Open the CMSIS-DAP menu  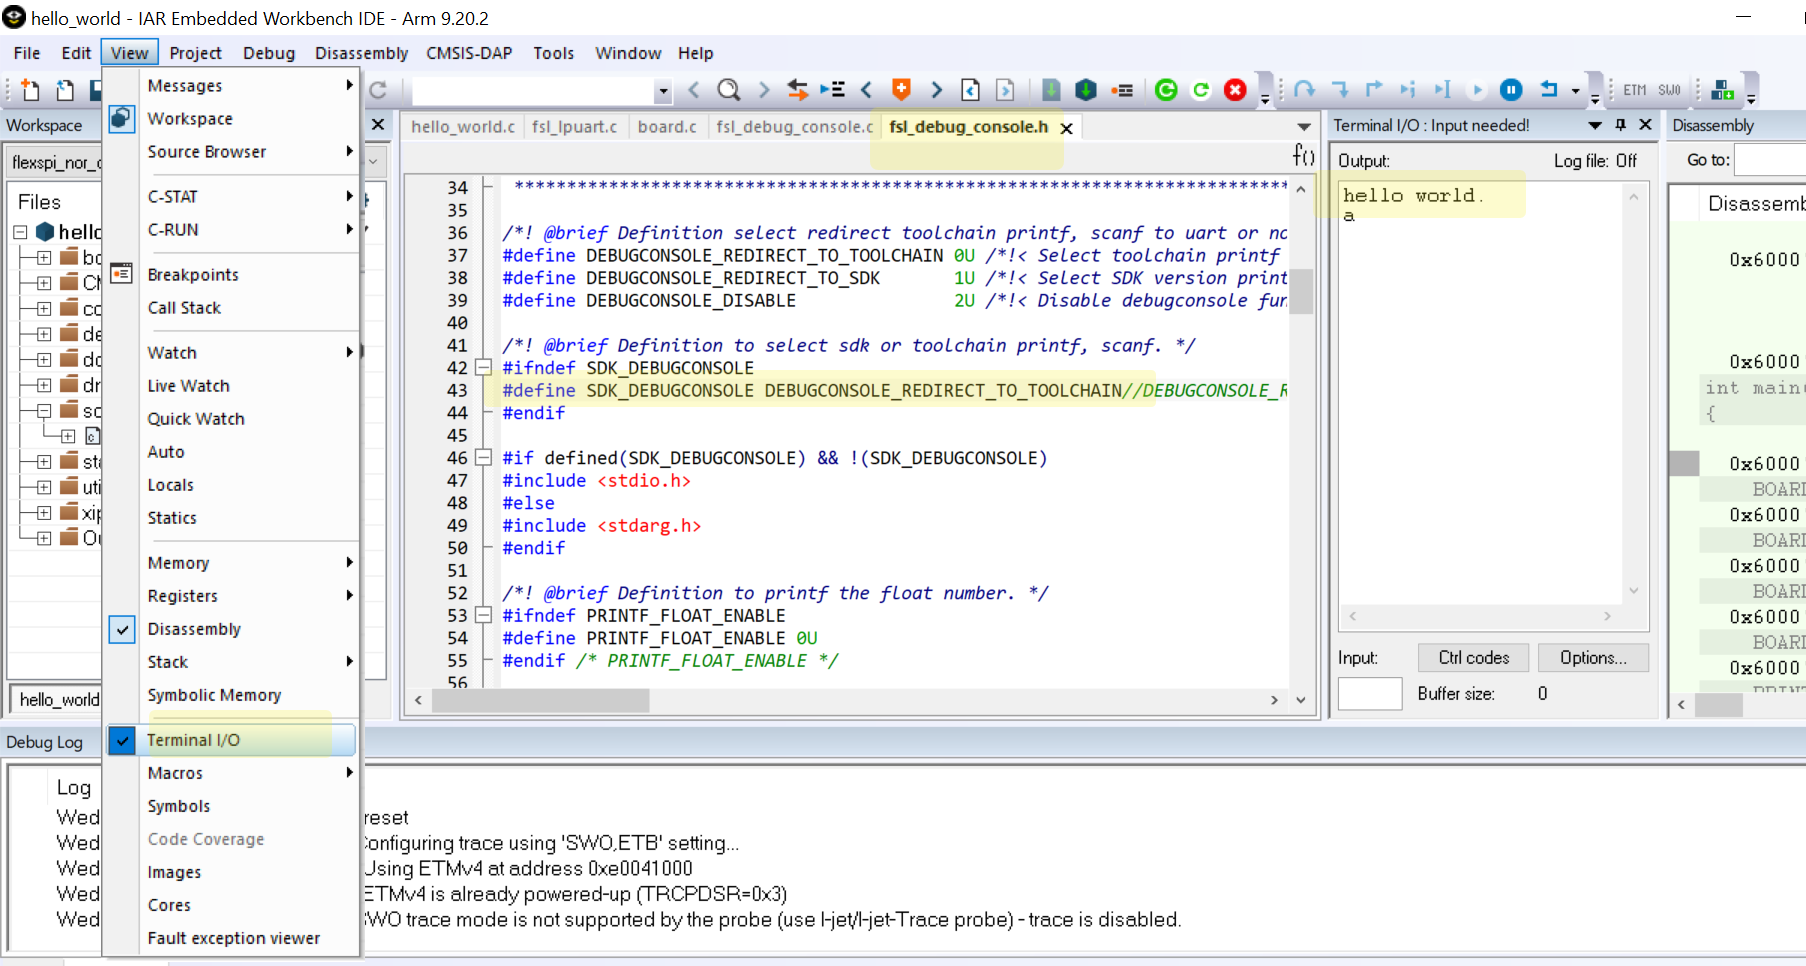(469, 53)
